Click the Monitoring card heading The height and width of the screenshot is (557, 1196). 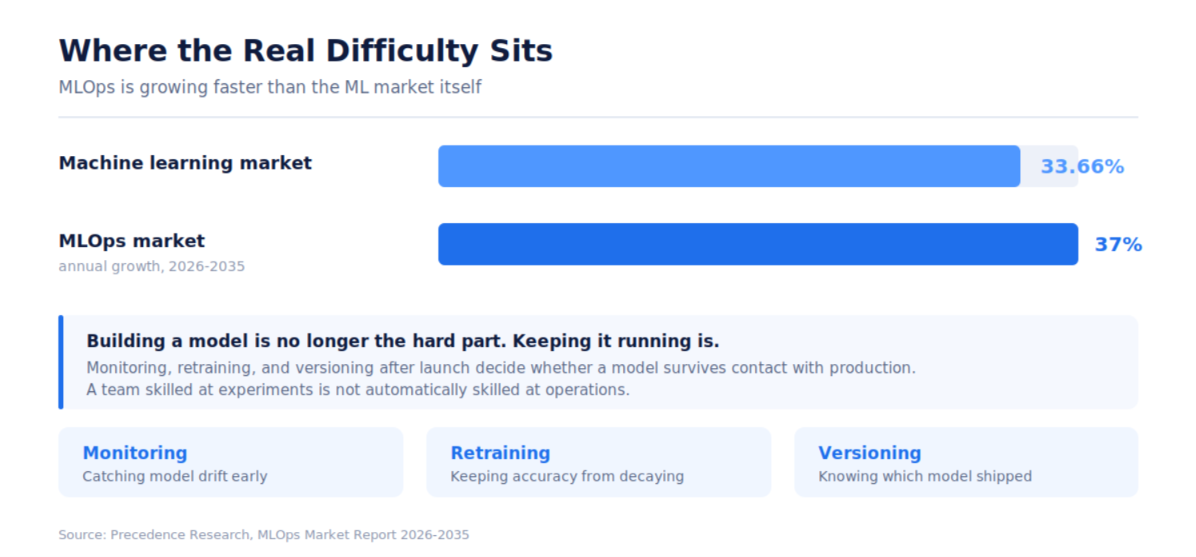[134, 453]
